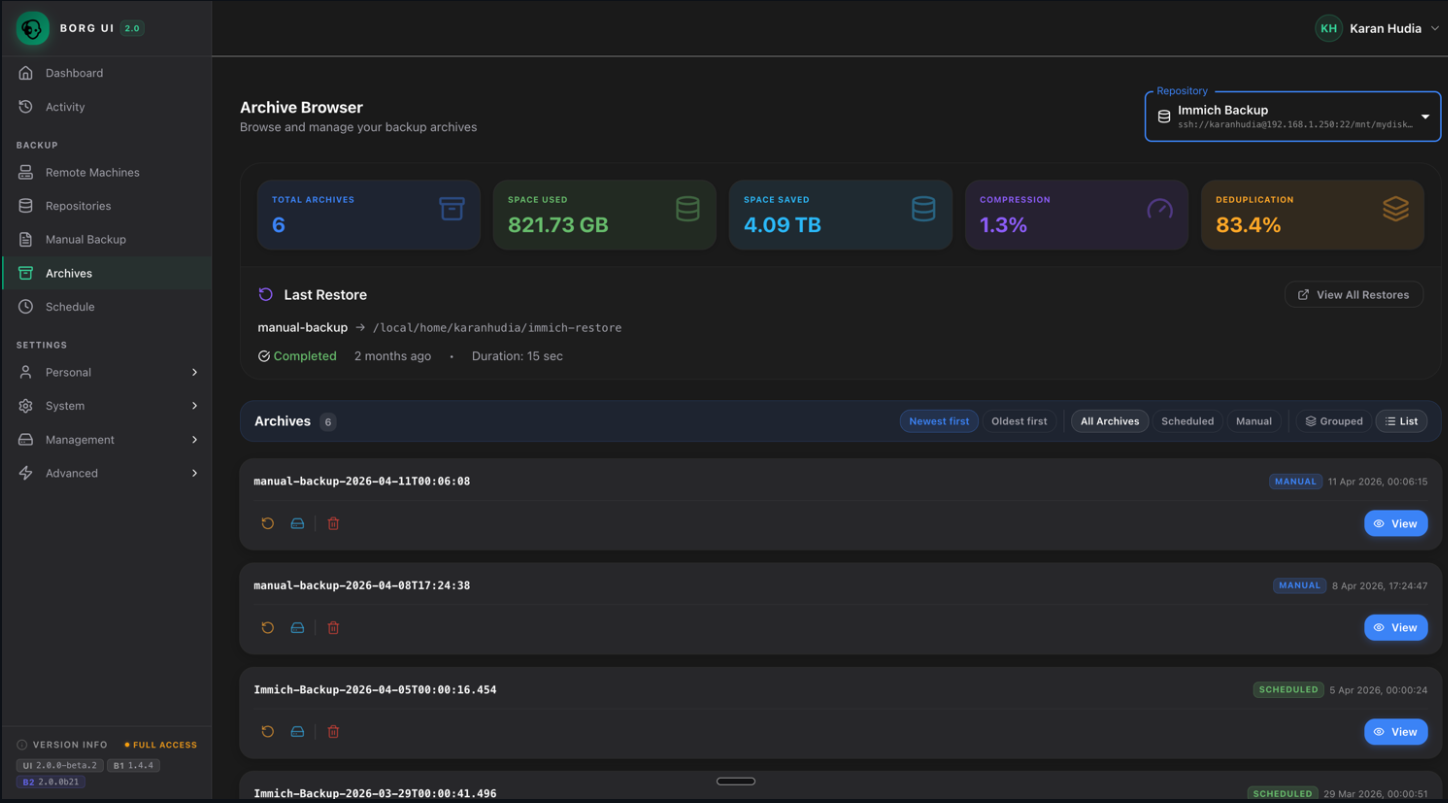
Task: Select the Repositories database icon
Action: [24, 205]
